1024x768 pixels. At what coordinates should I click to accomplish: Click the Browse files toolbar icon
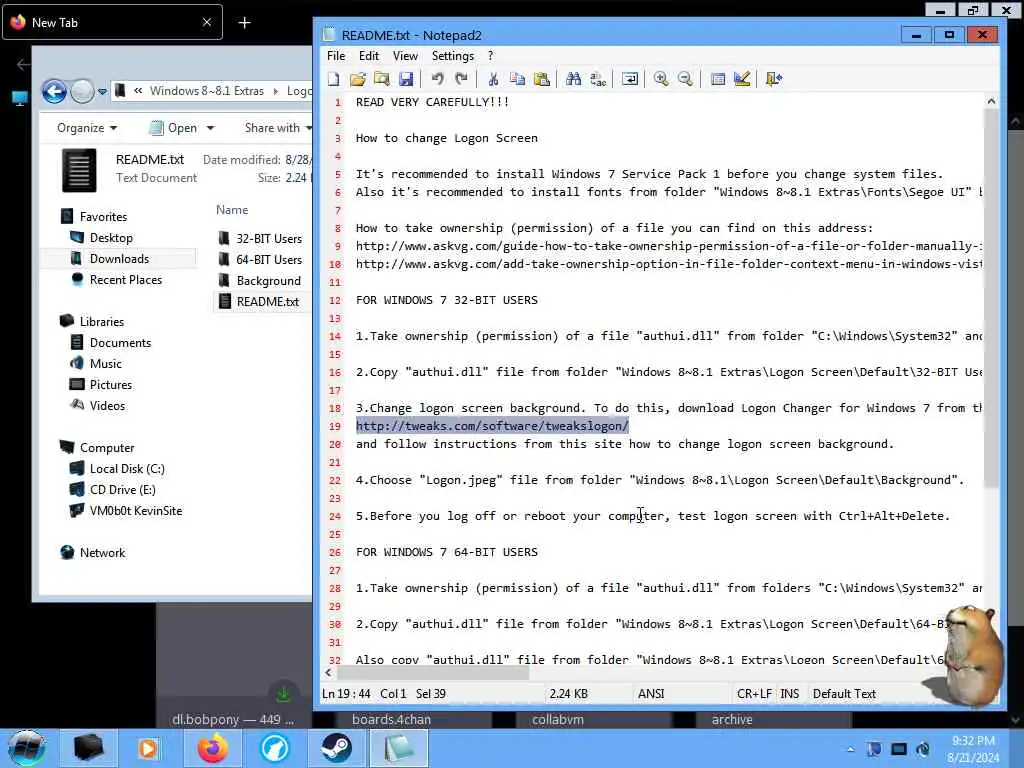click(381, 79)
